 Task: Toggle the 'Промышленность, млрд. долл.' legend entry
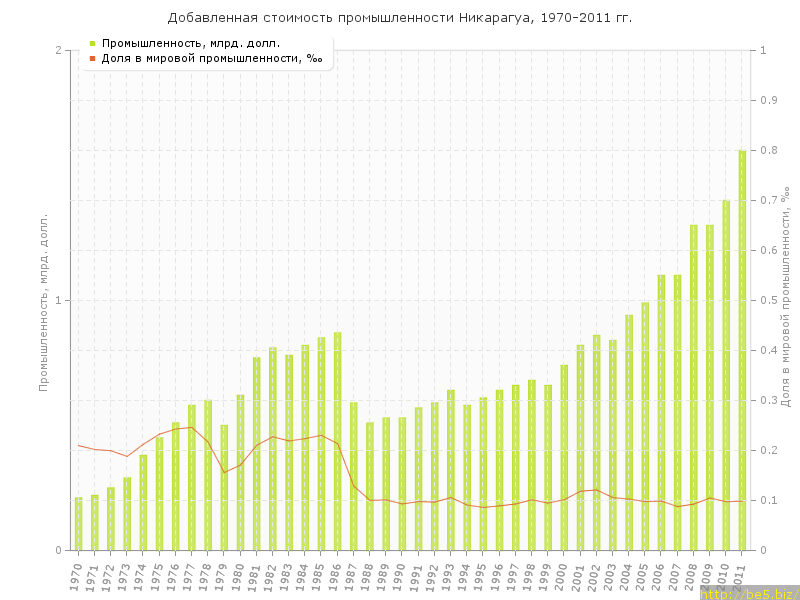(191, 43)
